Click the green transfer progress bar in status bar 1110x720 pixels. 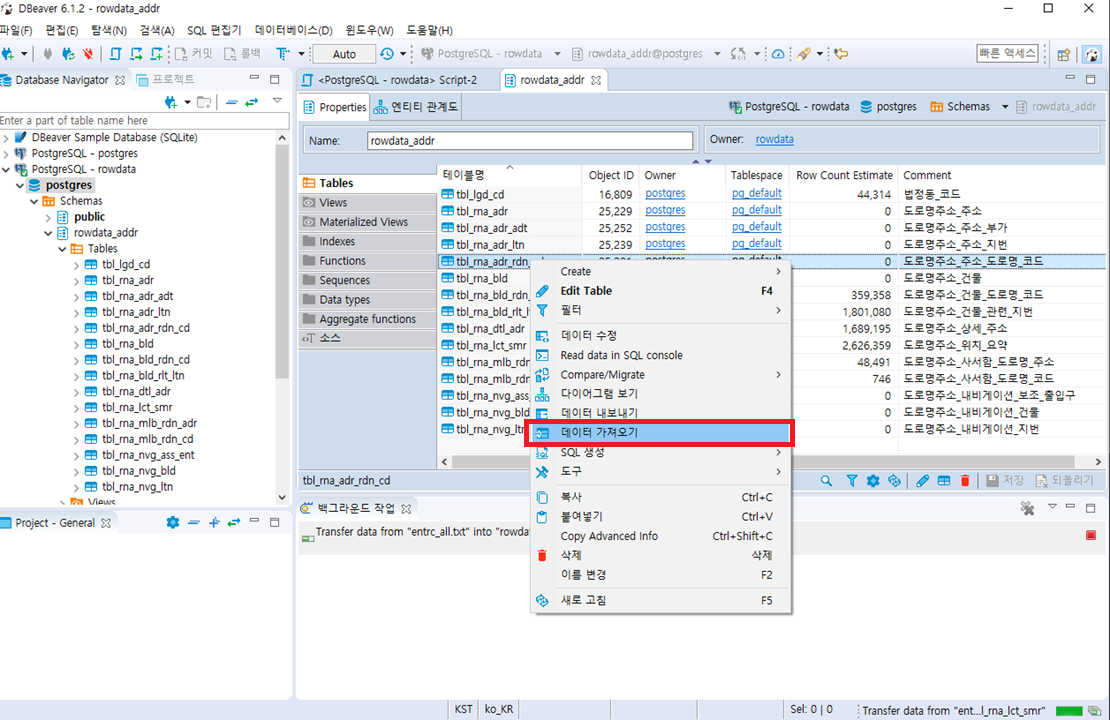point(1069,711)
